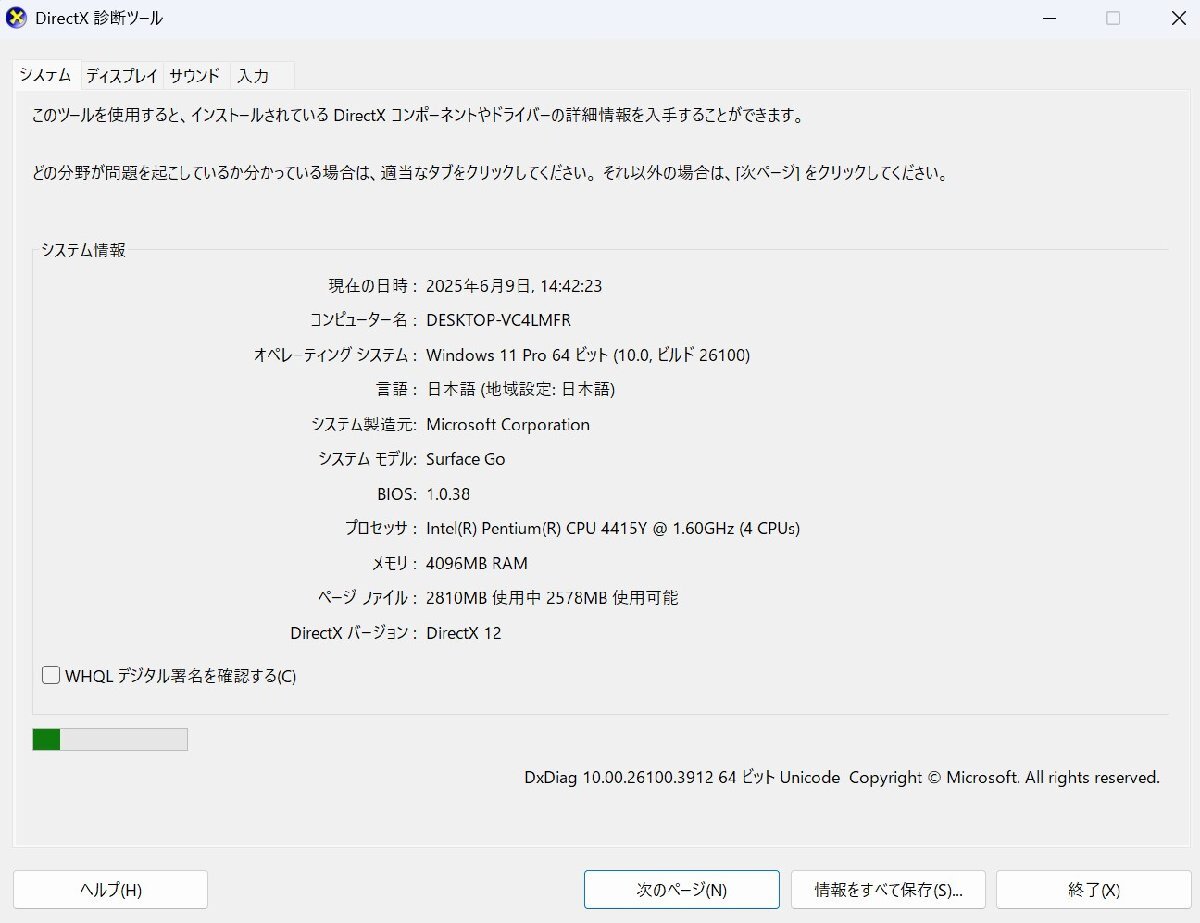Screen dimensions: 1200x923
Task: Select the システム tab
Action: pos(46,75)
